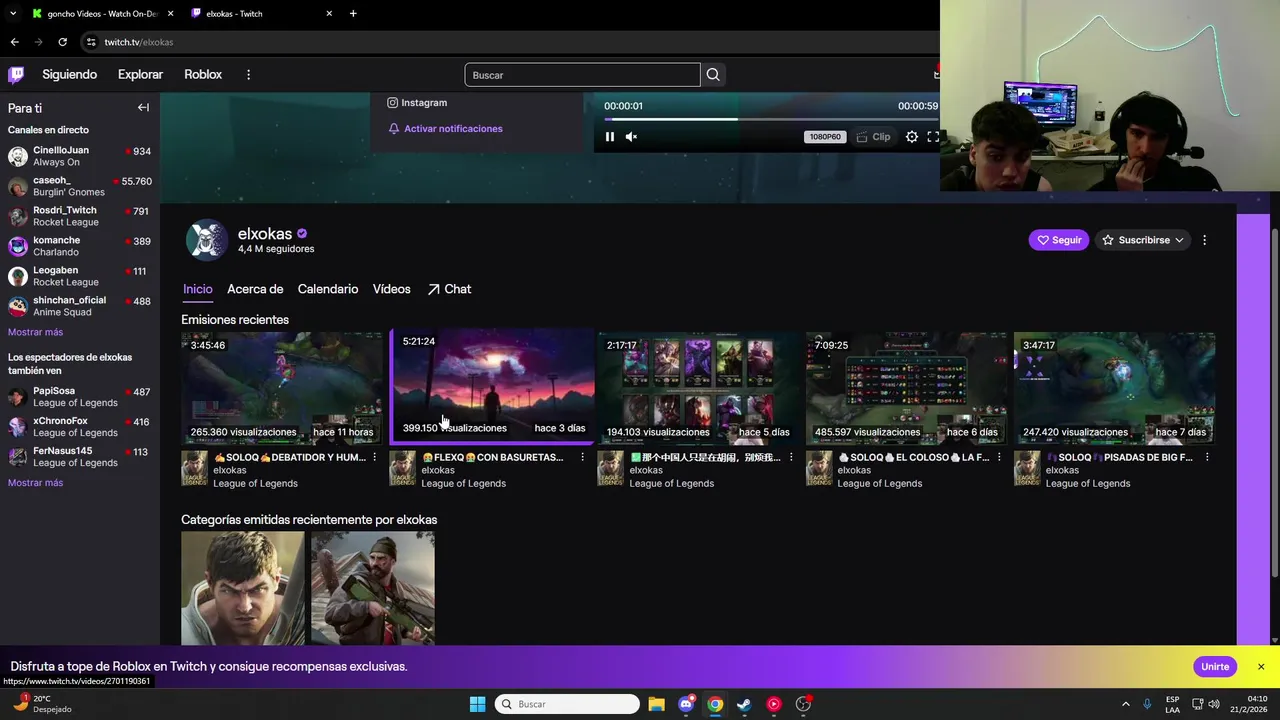Open options for PISADAS DE BIG video

1207,457
